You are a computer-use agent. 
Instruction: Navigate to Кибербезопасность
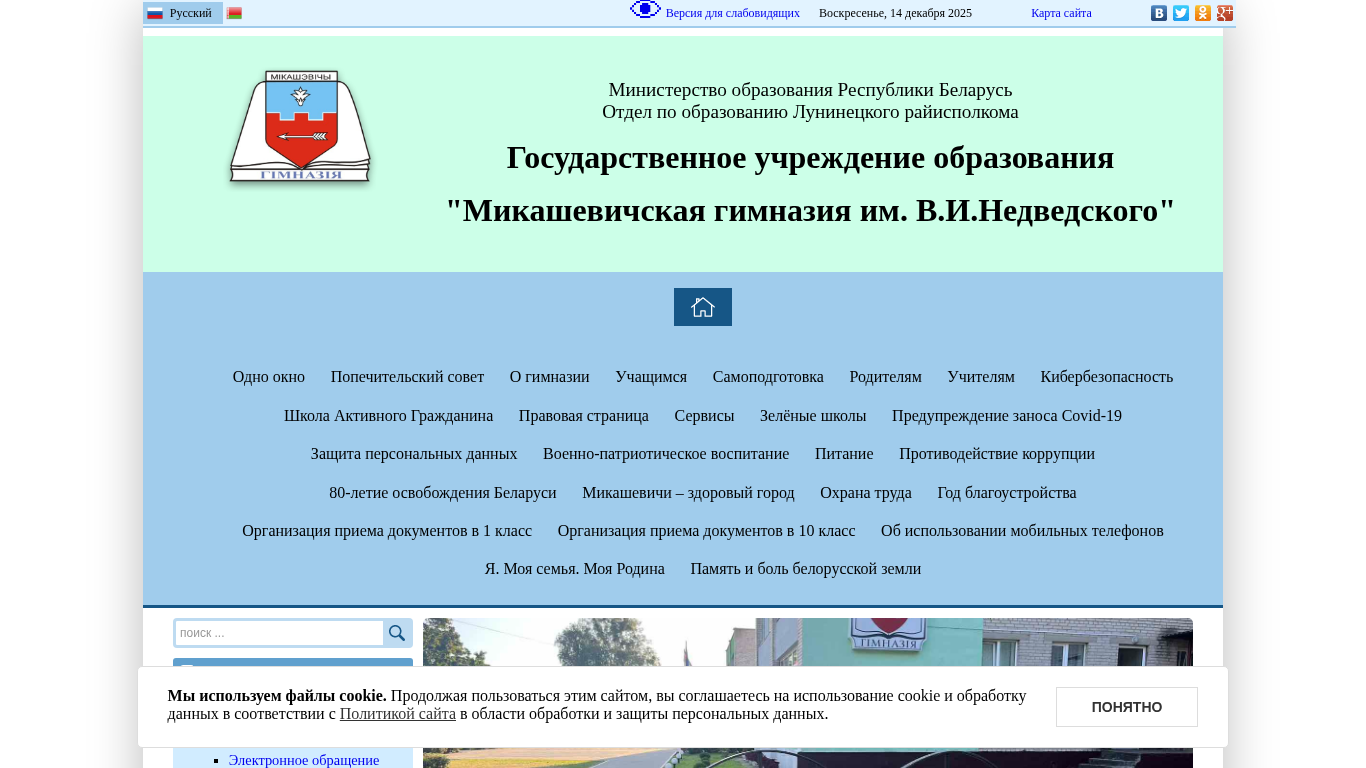click(1107, 377)
